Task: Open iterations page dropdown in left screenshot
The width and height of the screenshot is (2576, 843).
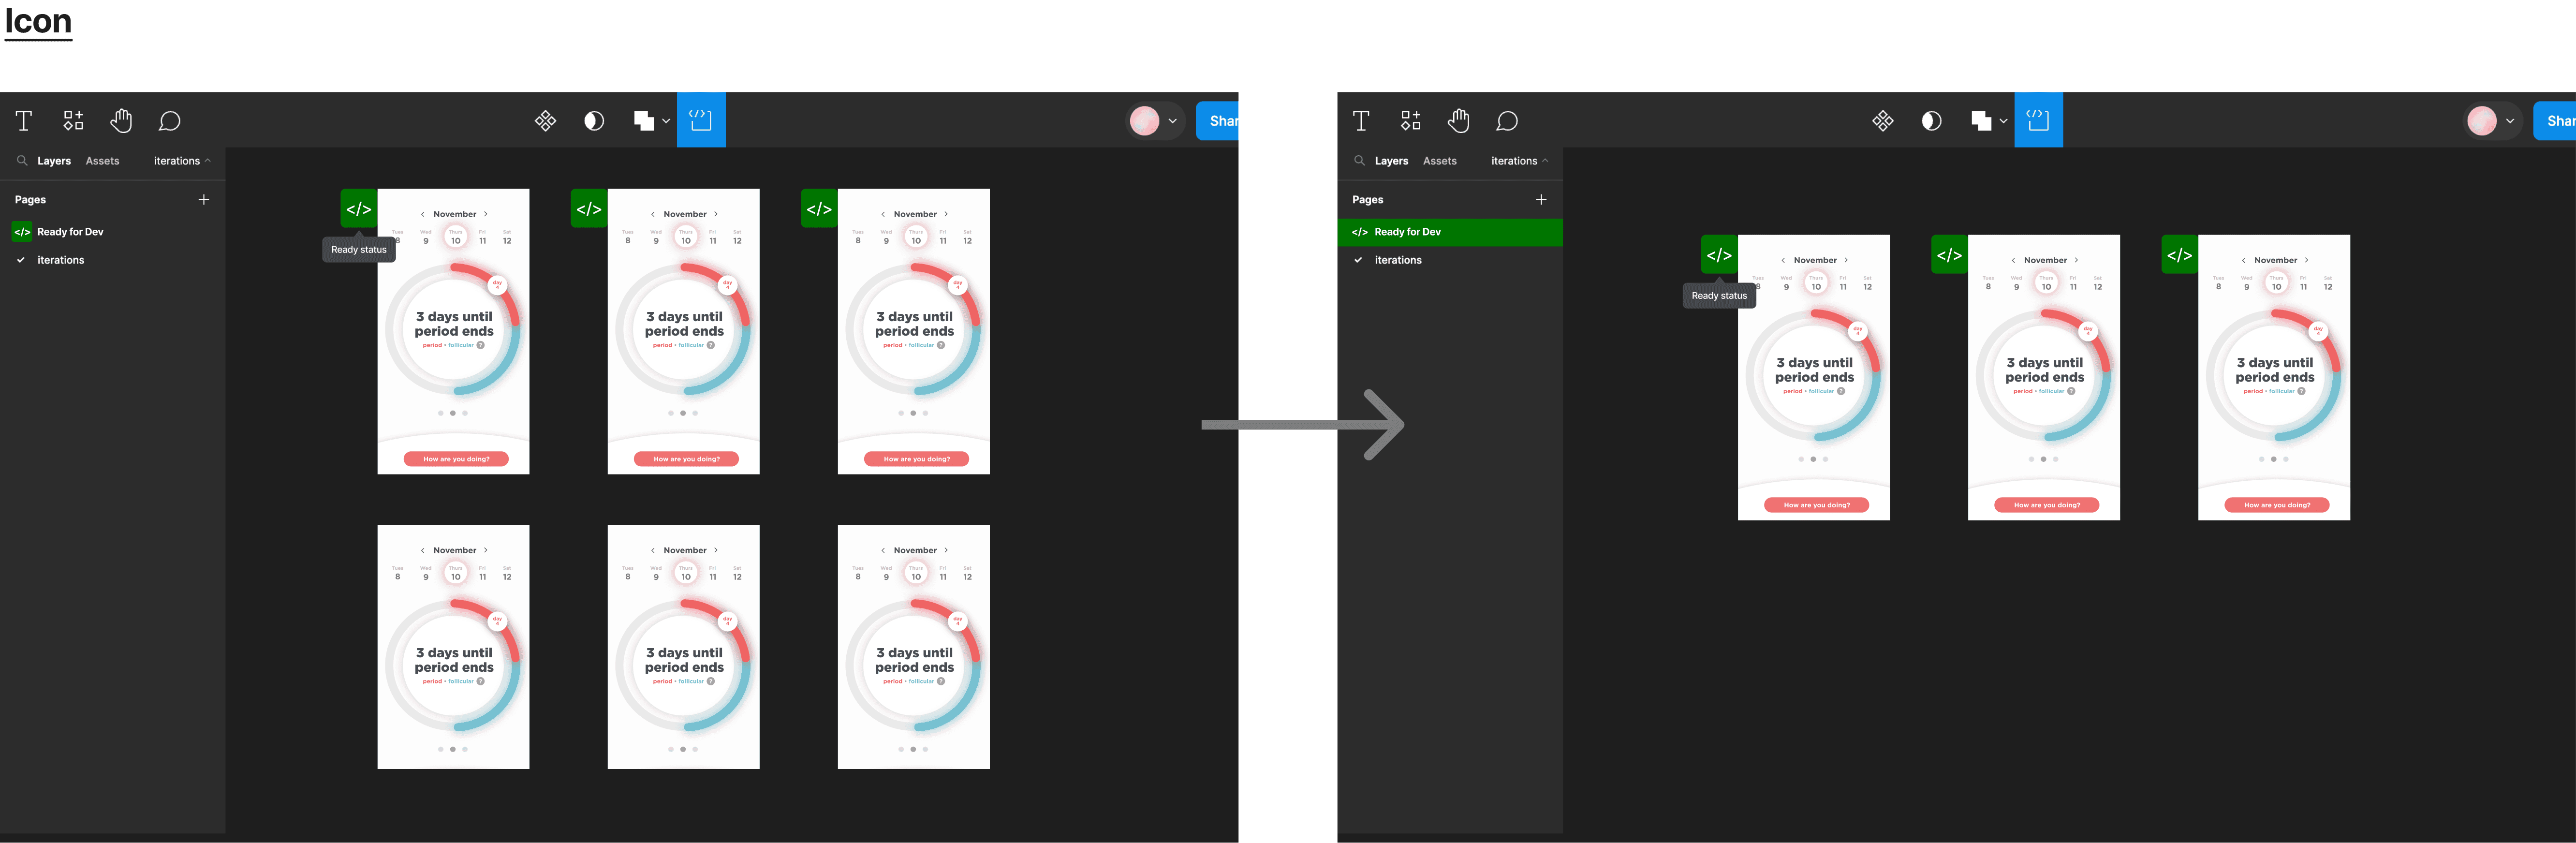Action: (x=182, y=161)
